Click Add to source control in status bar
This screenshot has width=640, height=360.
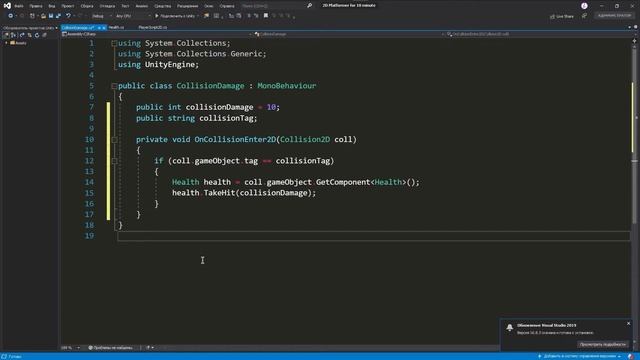(580, 356)
